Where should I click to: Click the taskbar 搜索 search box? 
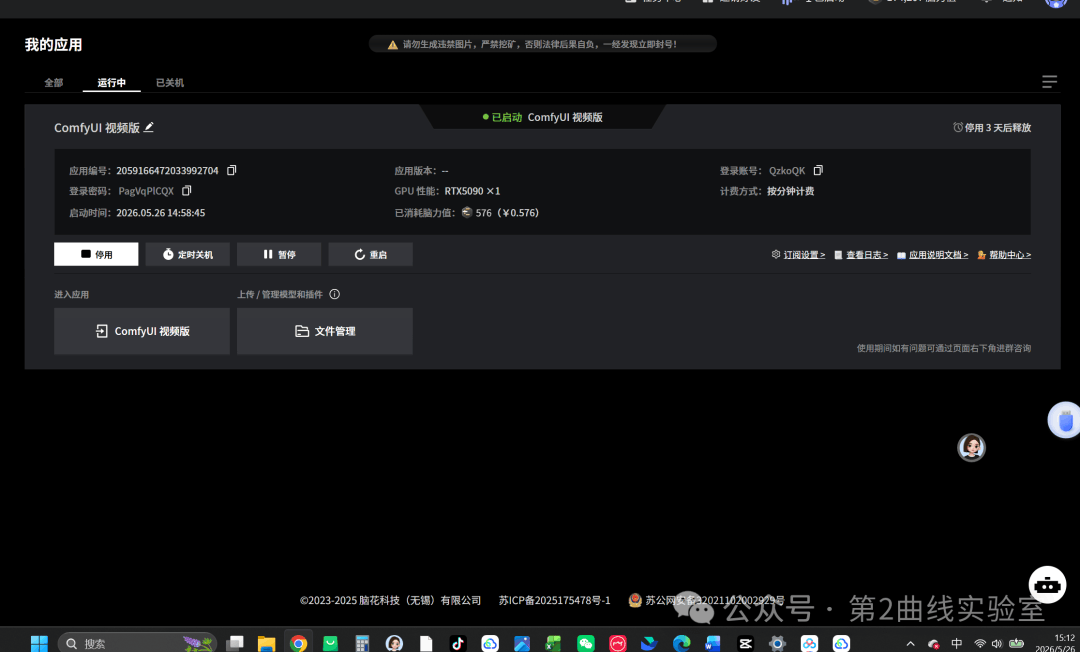click(x=137, y=644)
